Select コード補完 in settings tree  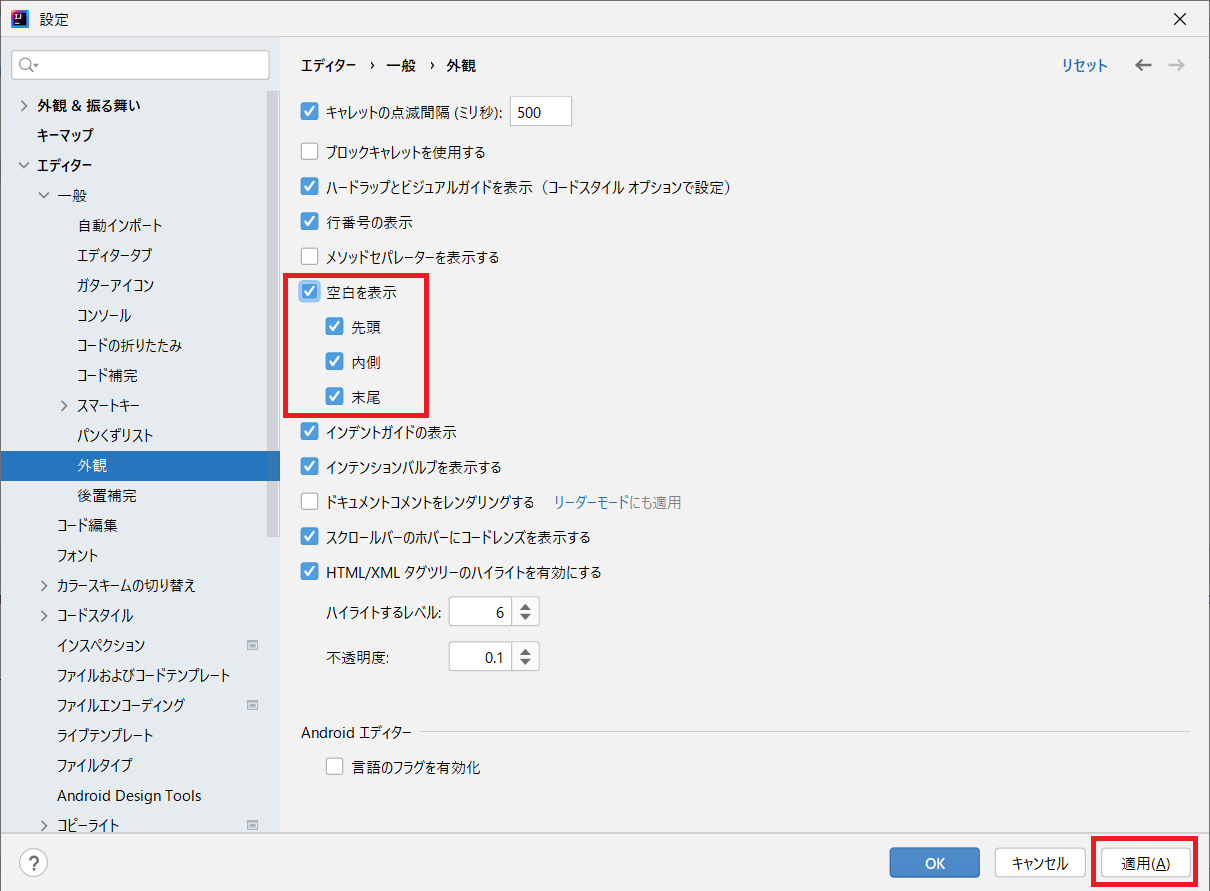click(x=107, y=375)
